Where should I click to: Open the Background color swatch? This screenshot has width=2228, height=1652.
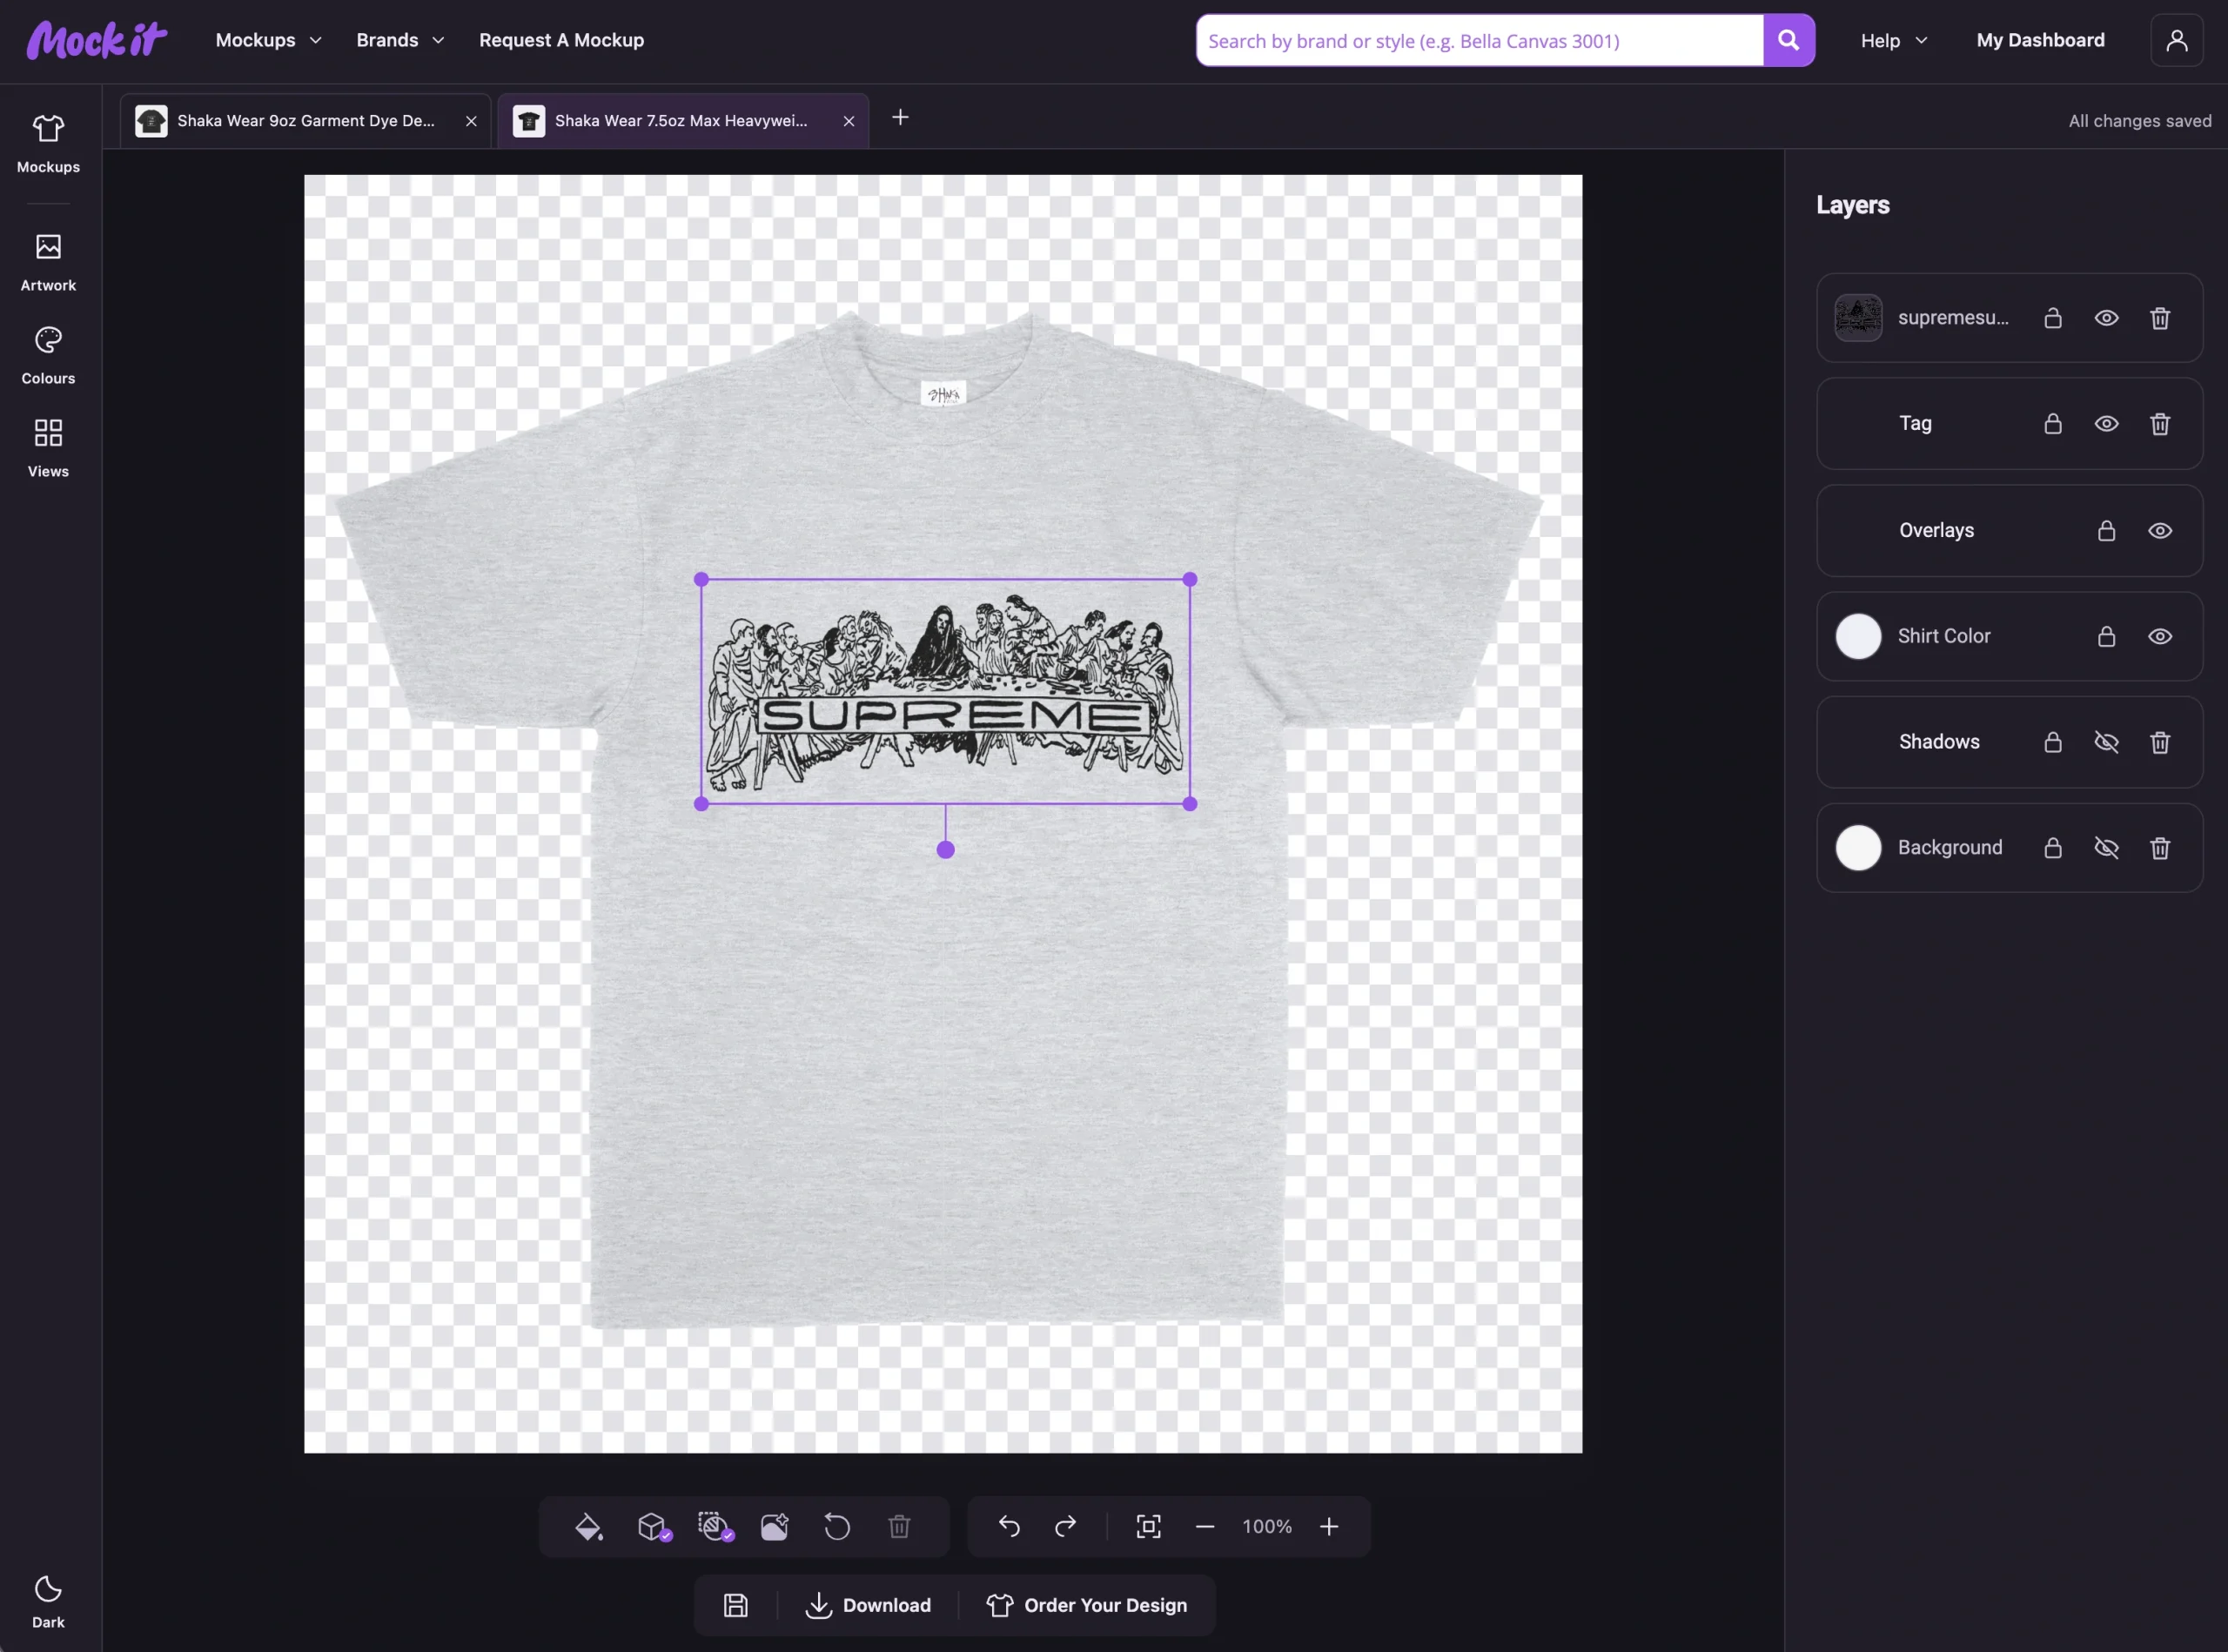click(x=1858, y=848)
